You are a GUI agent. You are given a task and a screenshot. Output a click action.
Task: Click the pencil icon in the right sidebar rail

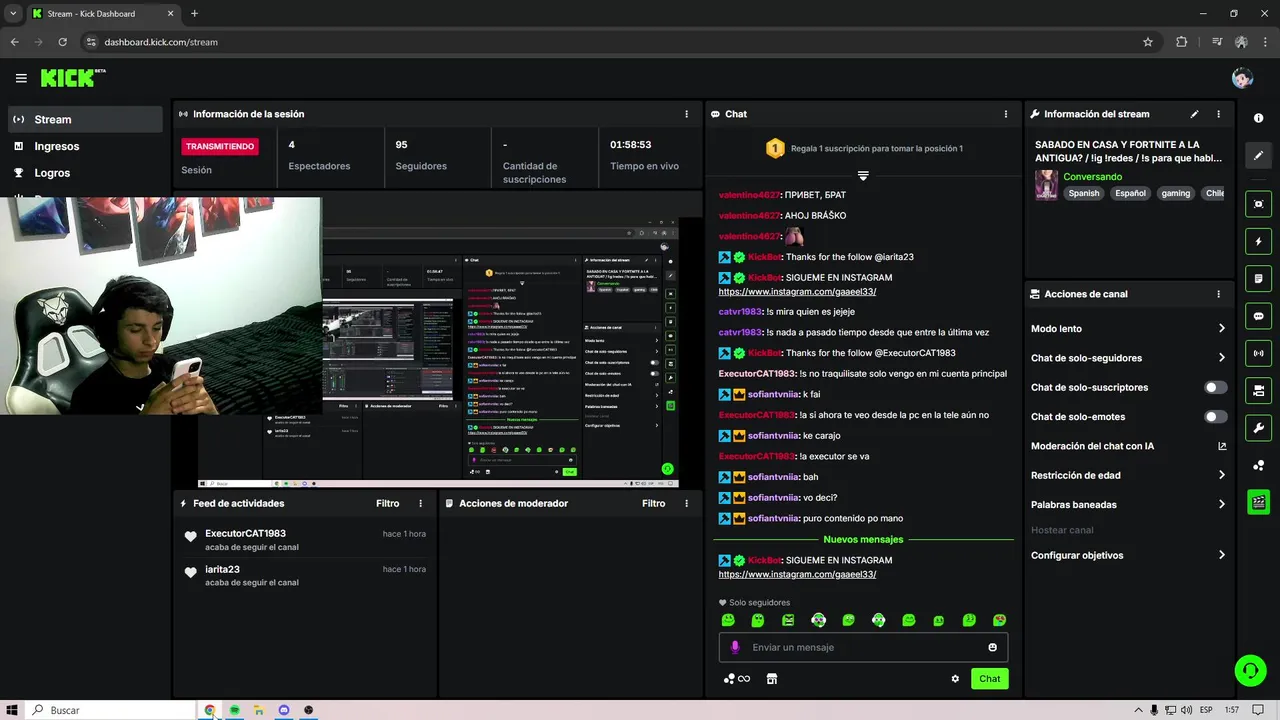click(x=1258, y=155)
